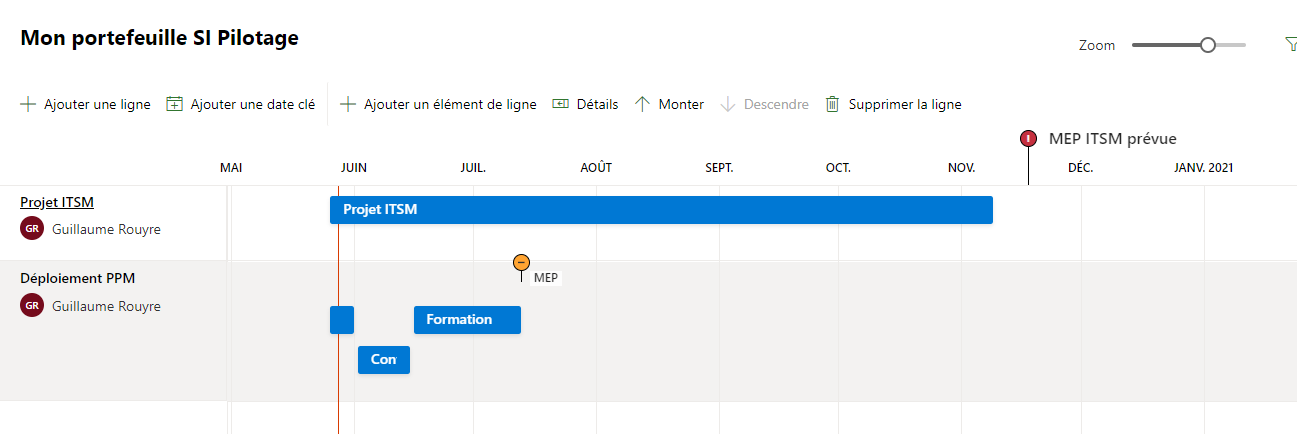Select the truncated Con task bar
This screenshot has height=434, width=1297.
pyautogui.click(x=384, y=360)
